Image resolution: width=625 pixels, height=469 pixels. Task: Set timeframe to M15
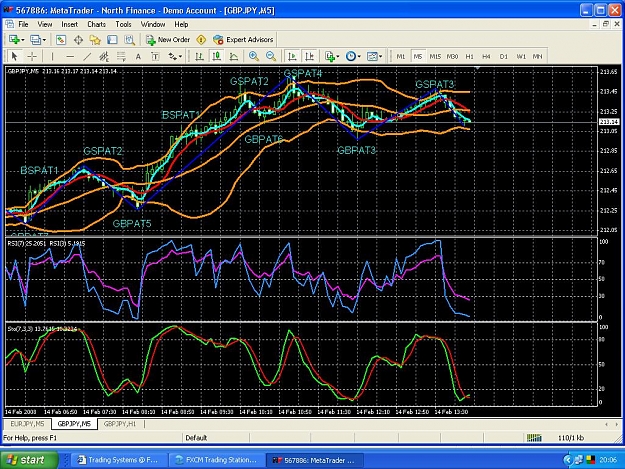click(x=435, y=57)
